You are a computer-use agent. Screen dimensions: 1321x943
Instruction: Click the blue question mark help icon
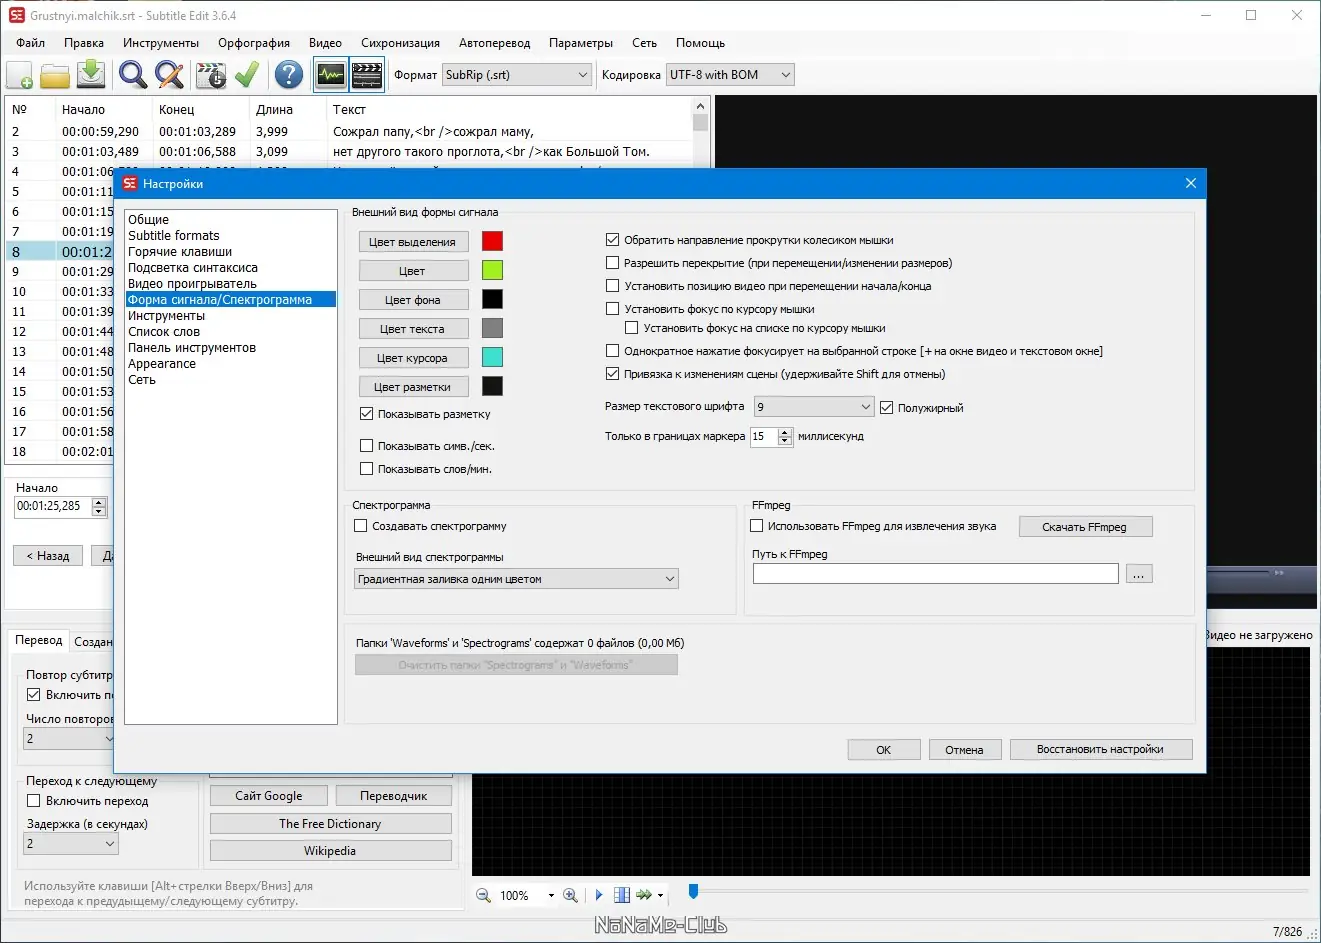pos(289,75)
